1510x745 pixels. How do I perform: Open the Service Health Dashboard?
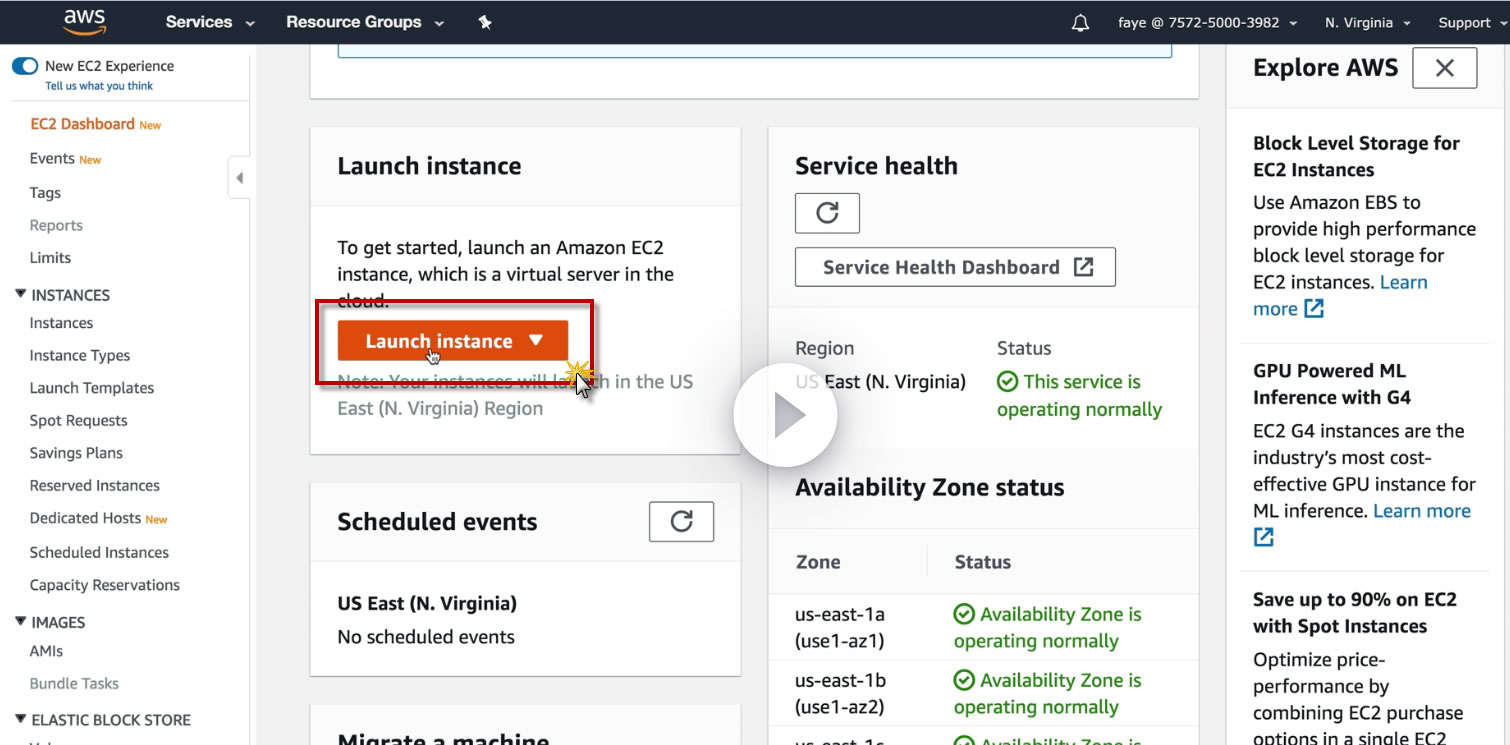954,267
